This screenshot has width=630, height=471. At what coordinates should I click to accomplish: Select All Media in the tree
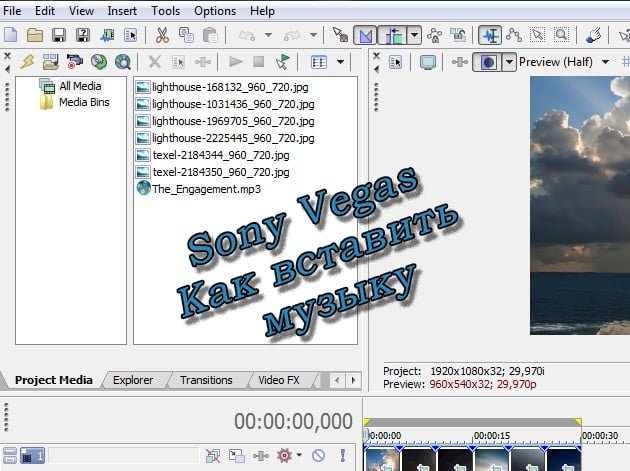pos(80,86)
